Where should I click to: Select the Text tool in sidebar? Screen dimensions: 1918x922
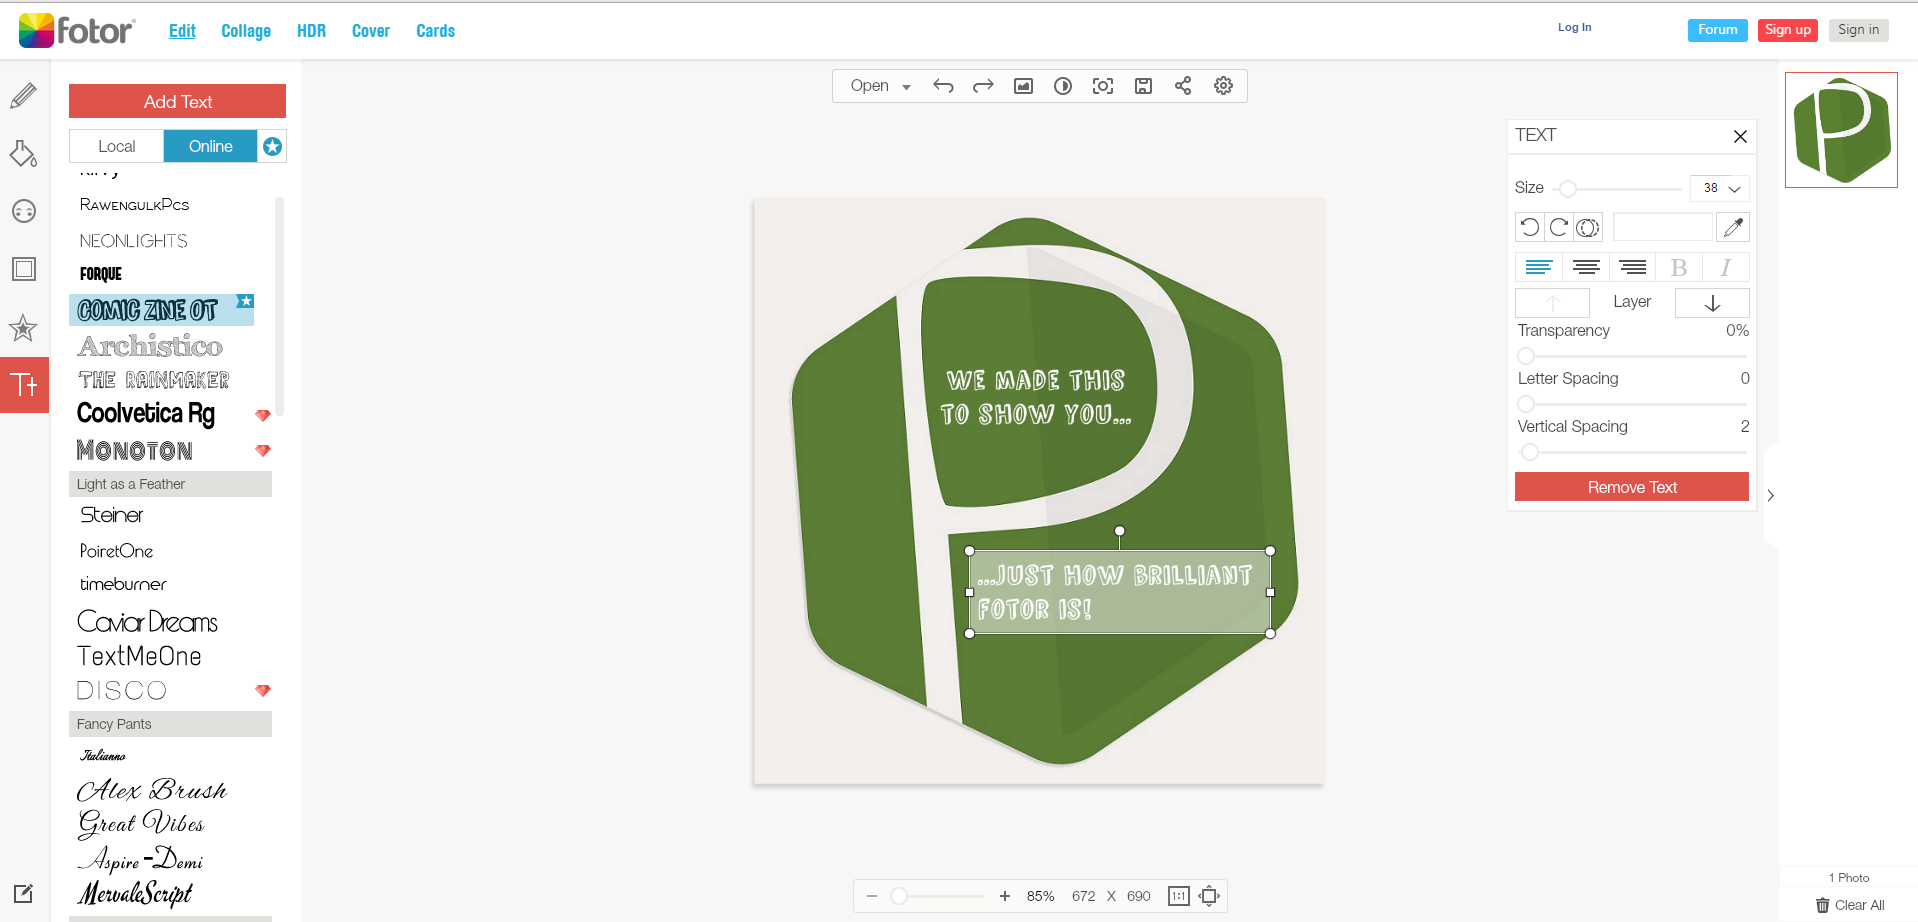pyautogui.click(x=24, y=385)
